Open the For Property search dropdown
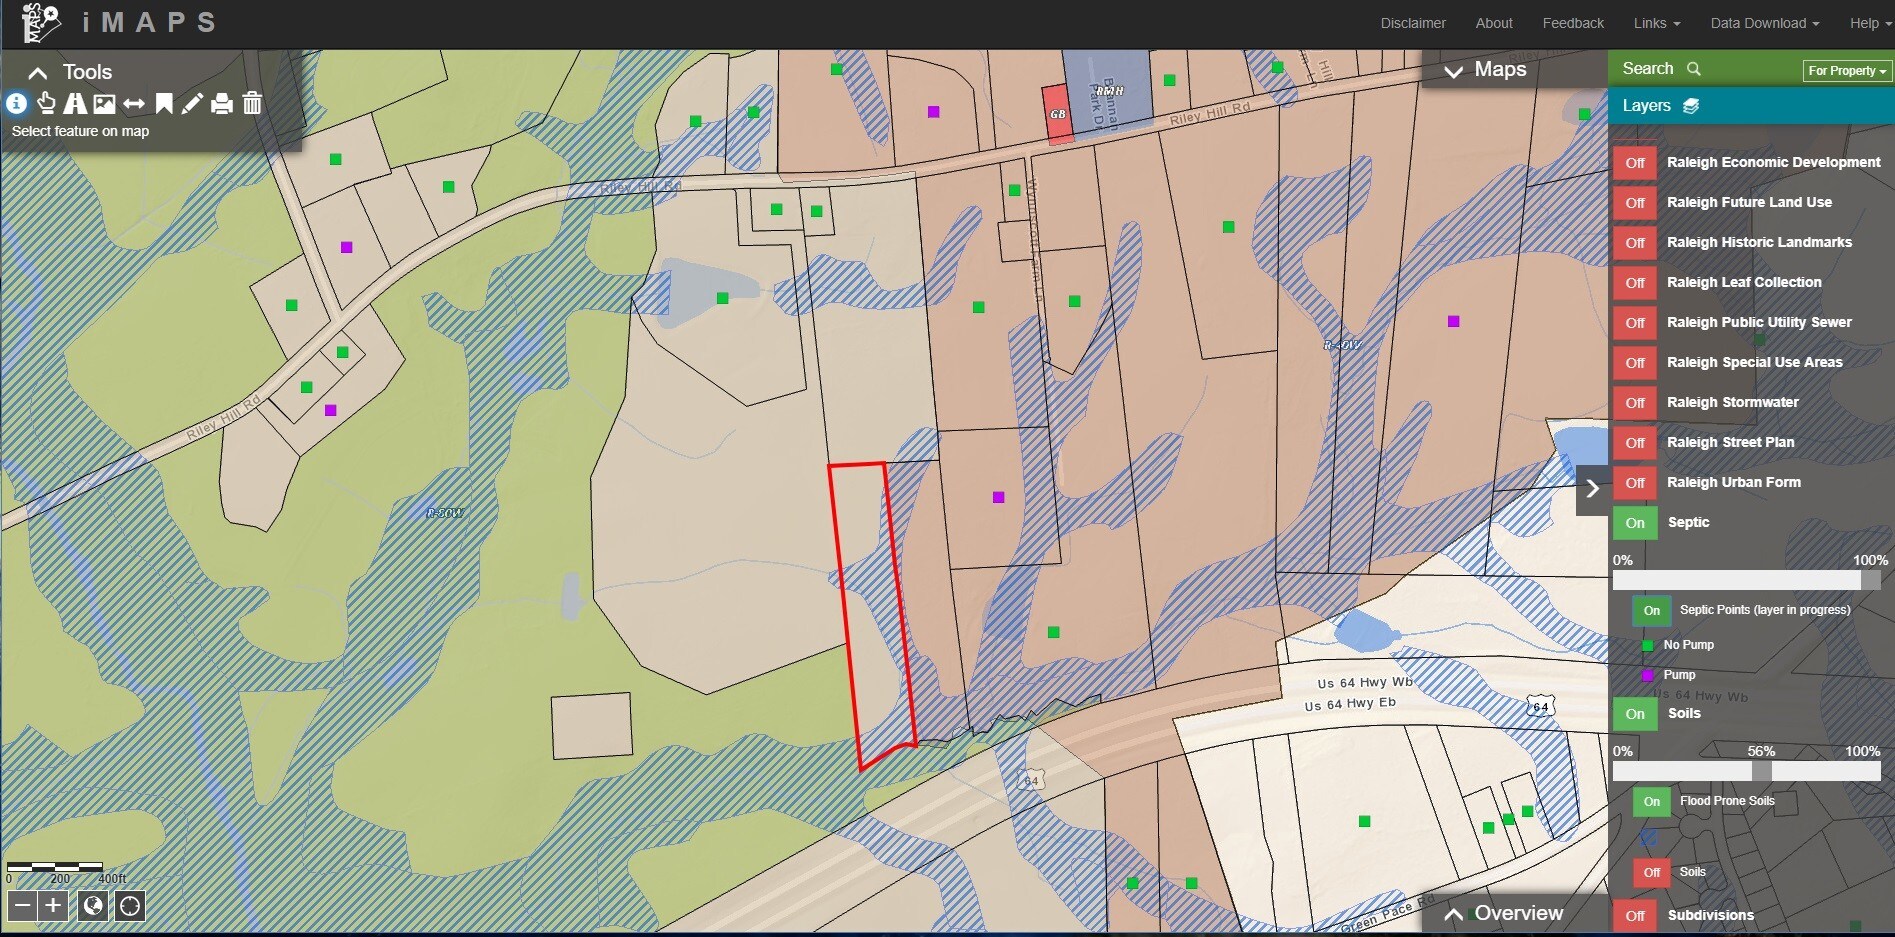1895x937 pixels. coord(1844,70)
